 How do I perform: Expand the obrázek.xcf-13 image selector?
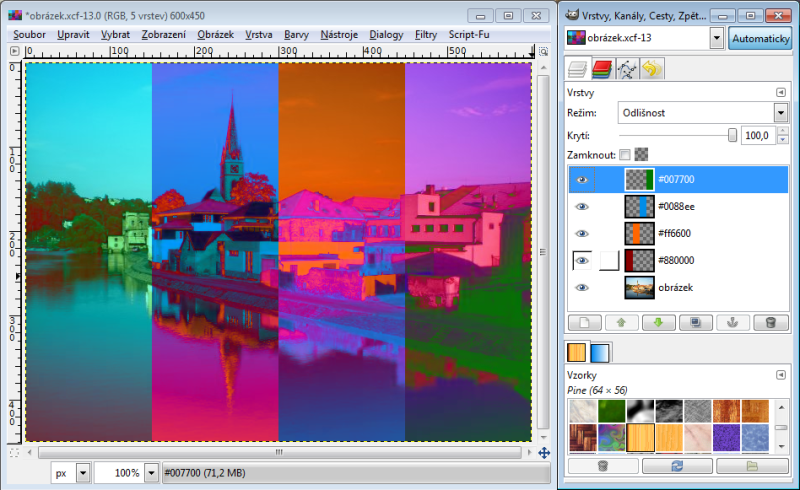point(716,38)
